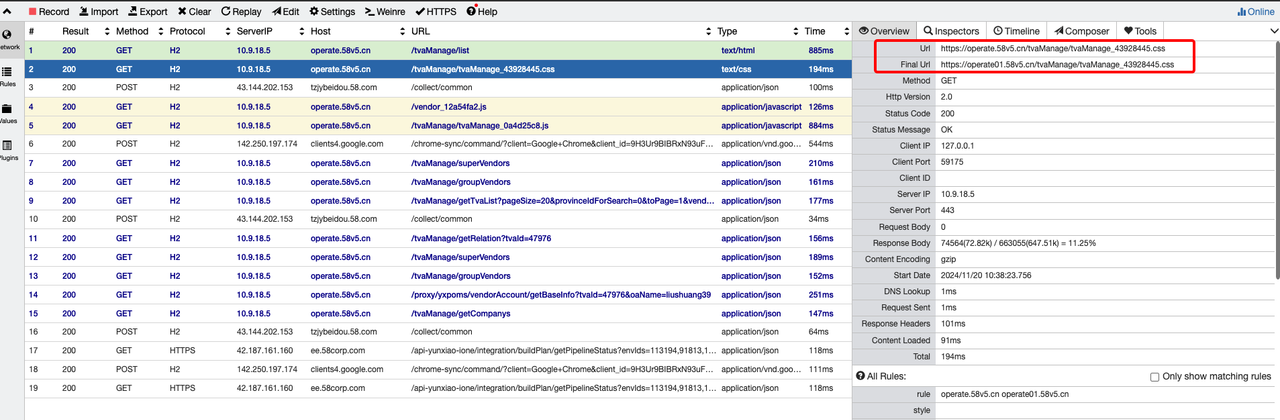Clear the captured sessions list

click(194, 12)
